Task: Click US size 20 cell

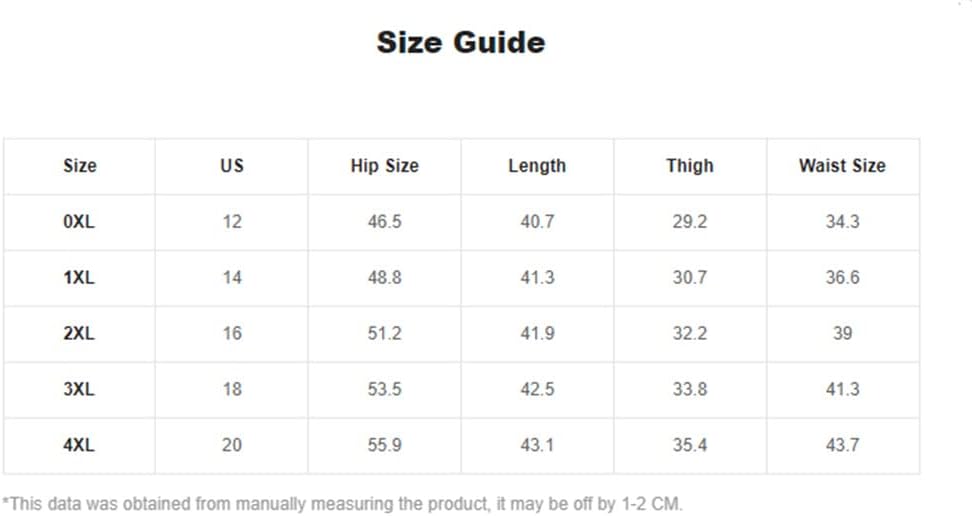Action: click(x=232, y=445)
